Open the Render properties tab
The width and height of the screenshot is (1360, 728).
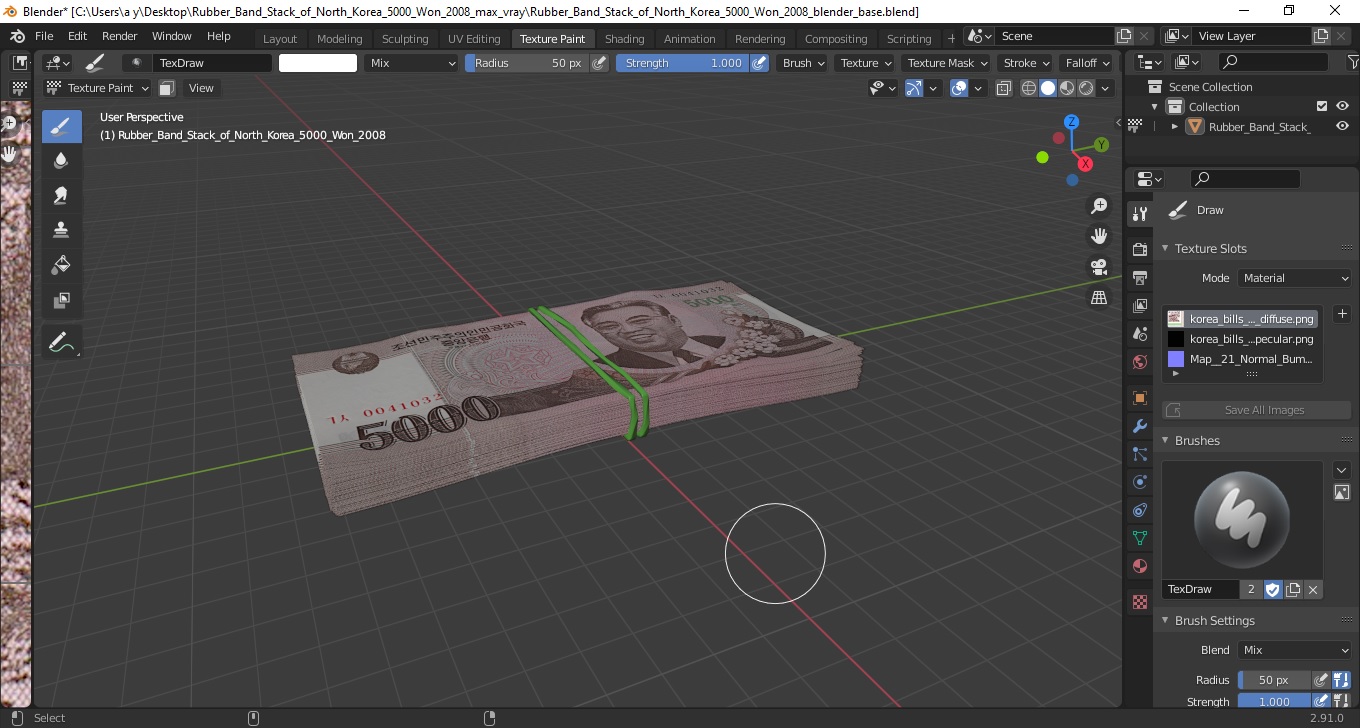(x=1139, y=249)
